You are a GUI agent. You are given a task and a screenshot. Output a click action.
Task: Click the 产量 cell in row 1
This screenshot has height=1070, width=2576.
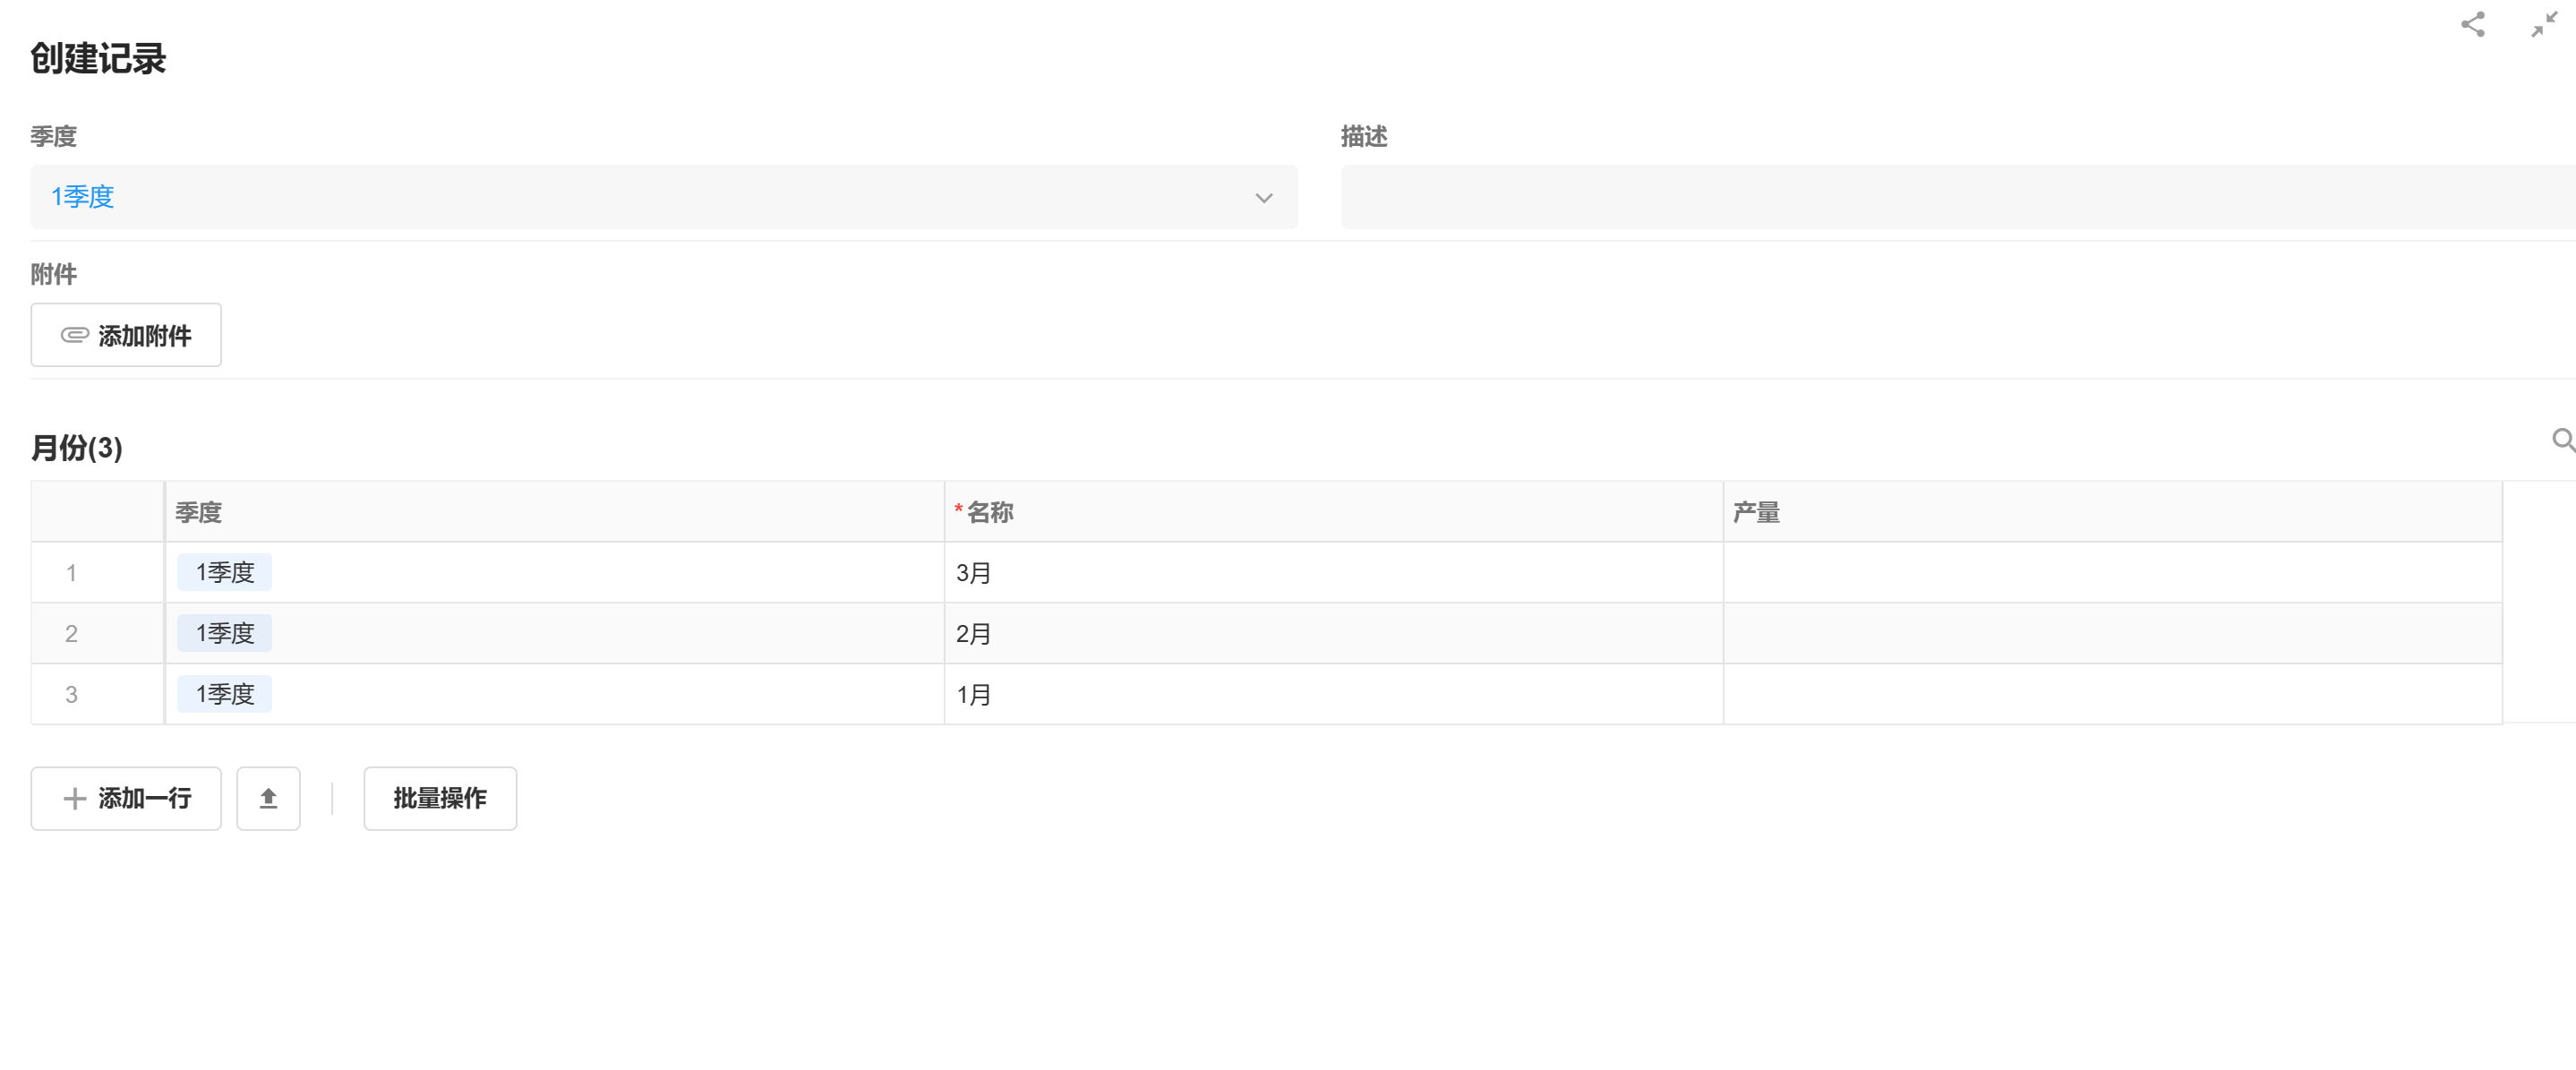pos(2110,573)
